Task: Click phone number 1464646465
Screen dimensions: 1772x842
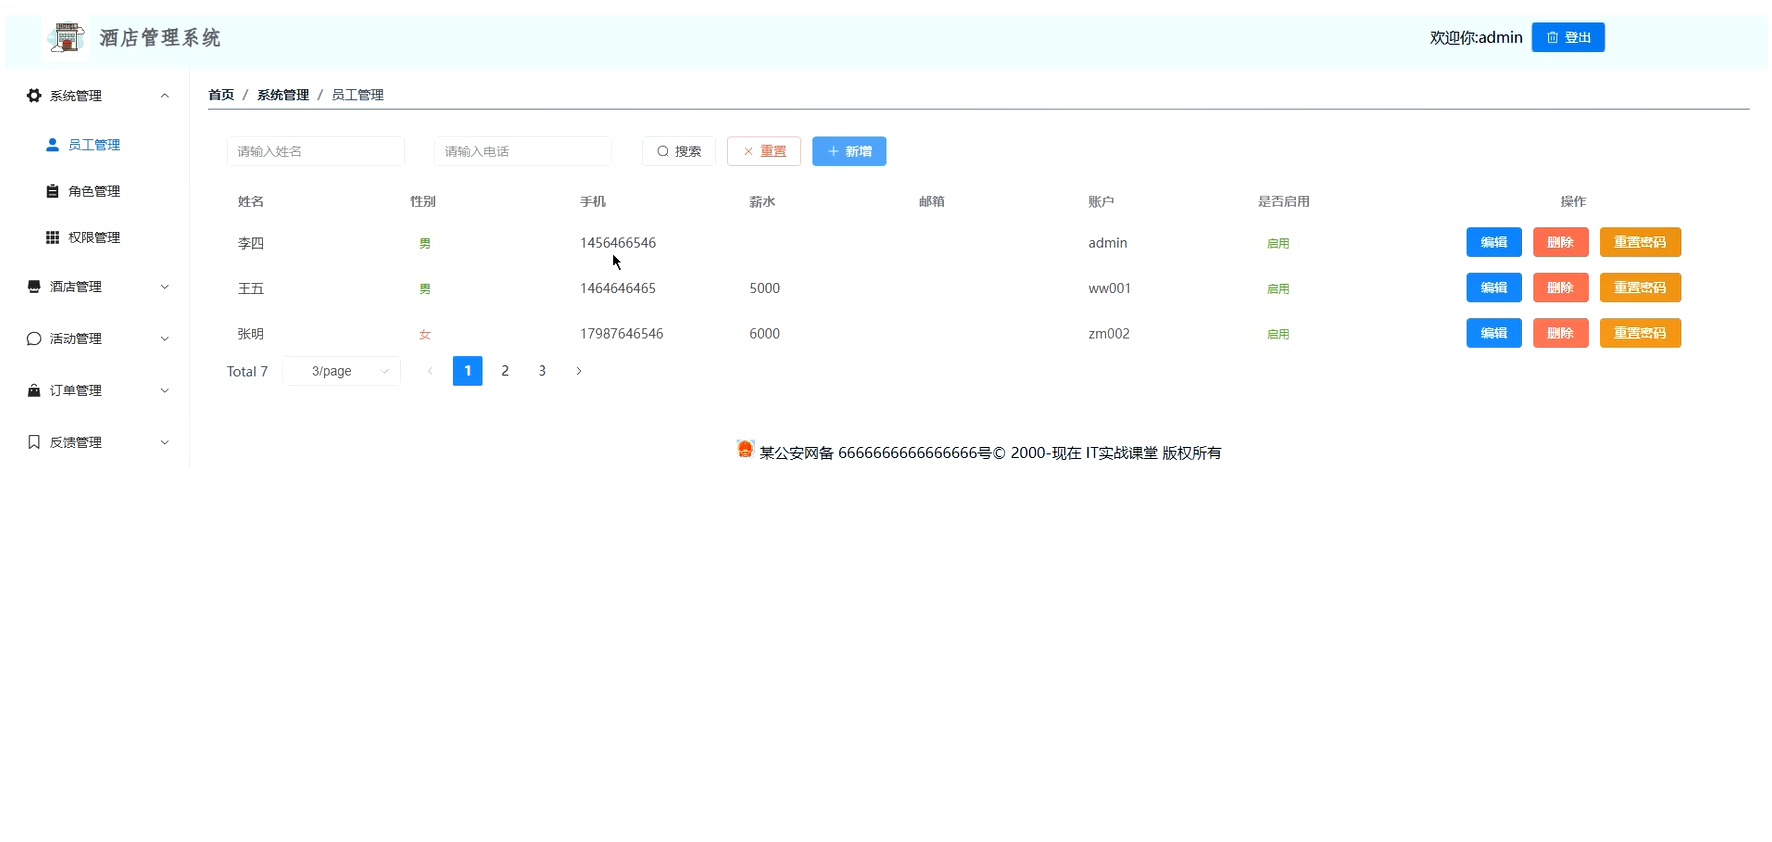Action: click(618, 288)
